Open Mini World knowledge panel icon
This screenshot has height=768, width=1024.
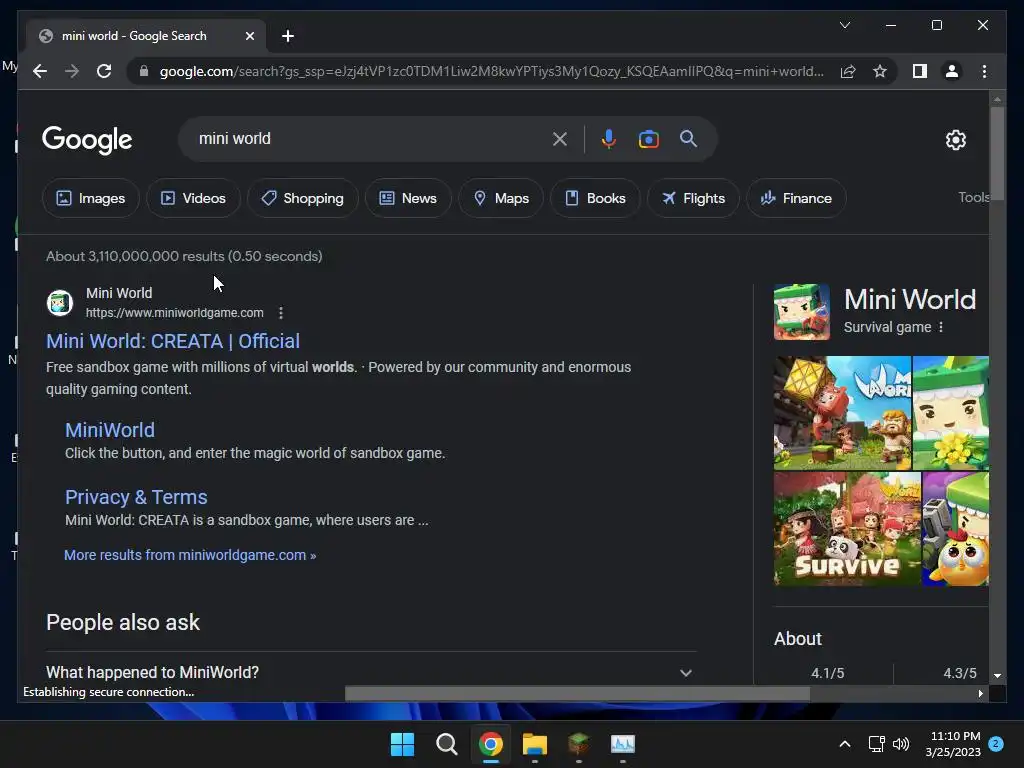[x=801, y=312]
